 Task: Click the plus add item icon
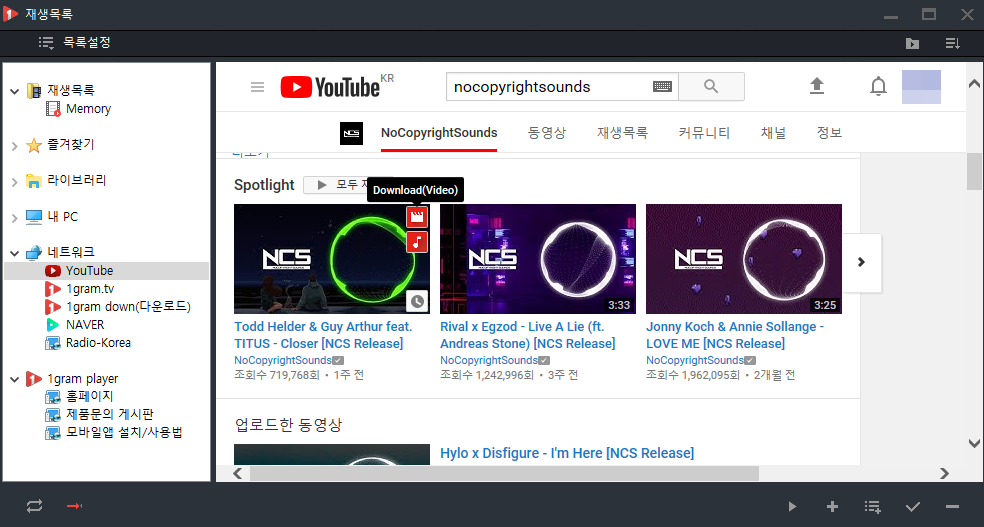(x=832, y=506)
